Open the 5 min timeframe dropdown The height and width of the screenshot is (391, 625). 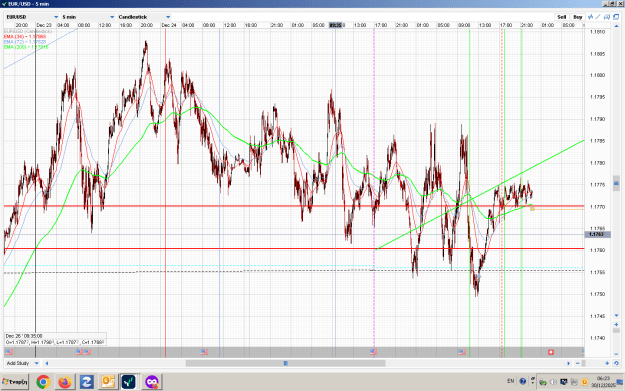click(x=88, y=17)
